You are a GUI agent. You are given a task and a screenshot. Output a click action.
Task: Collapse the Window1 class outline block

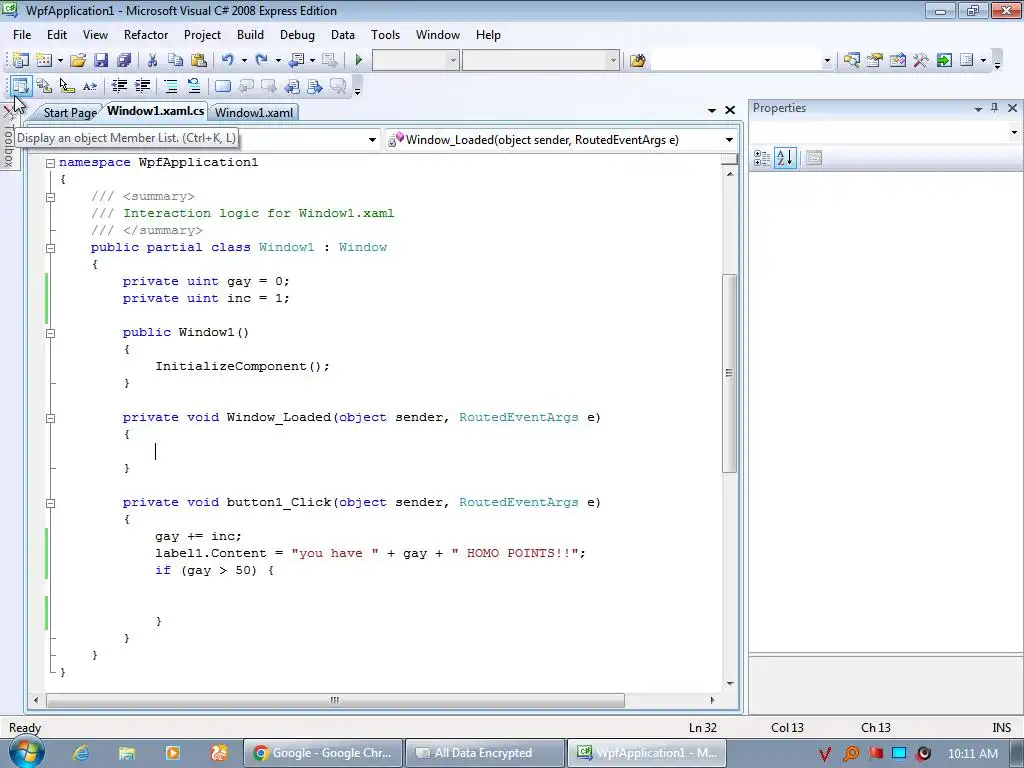click(x=50, y=248)
